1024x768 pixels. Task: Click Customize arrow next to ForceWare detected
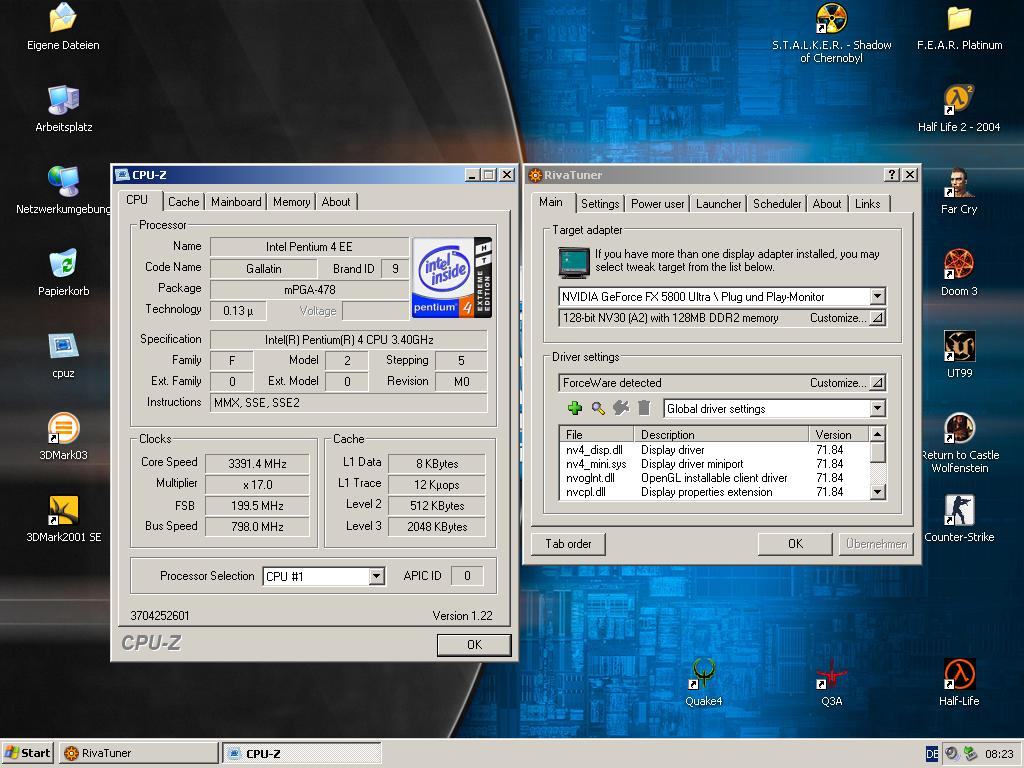[x=877, y=383]
